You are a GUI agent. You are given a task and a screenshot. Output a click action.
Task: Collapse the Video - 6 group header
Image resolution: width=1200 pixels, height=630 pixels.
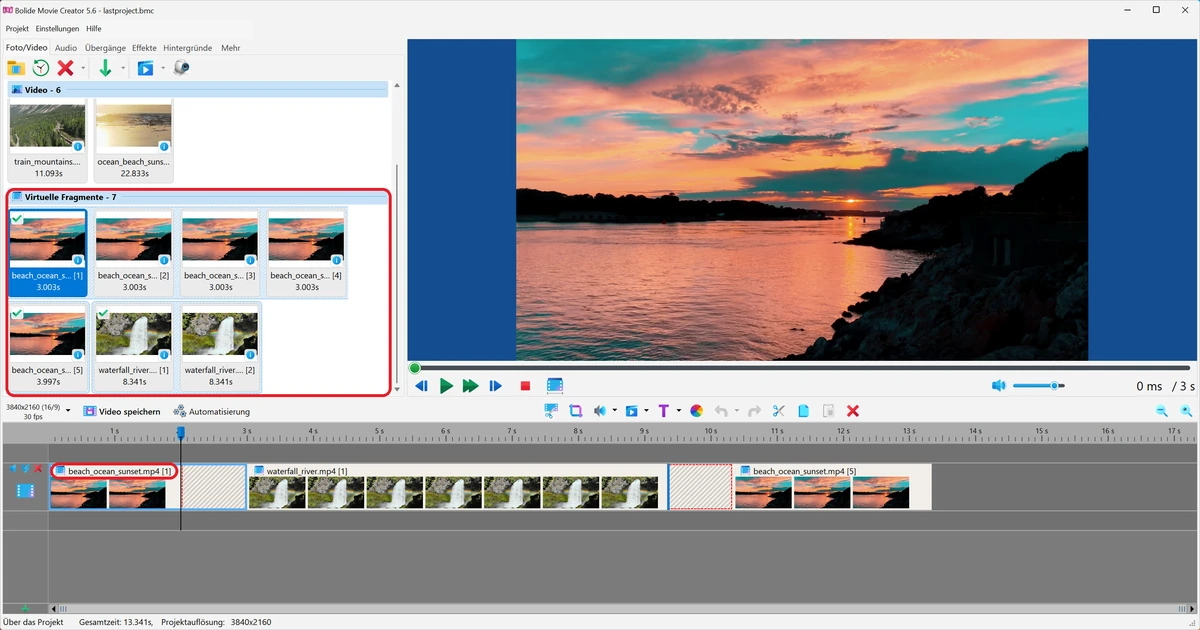click(x=198, y=90)
